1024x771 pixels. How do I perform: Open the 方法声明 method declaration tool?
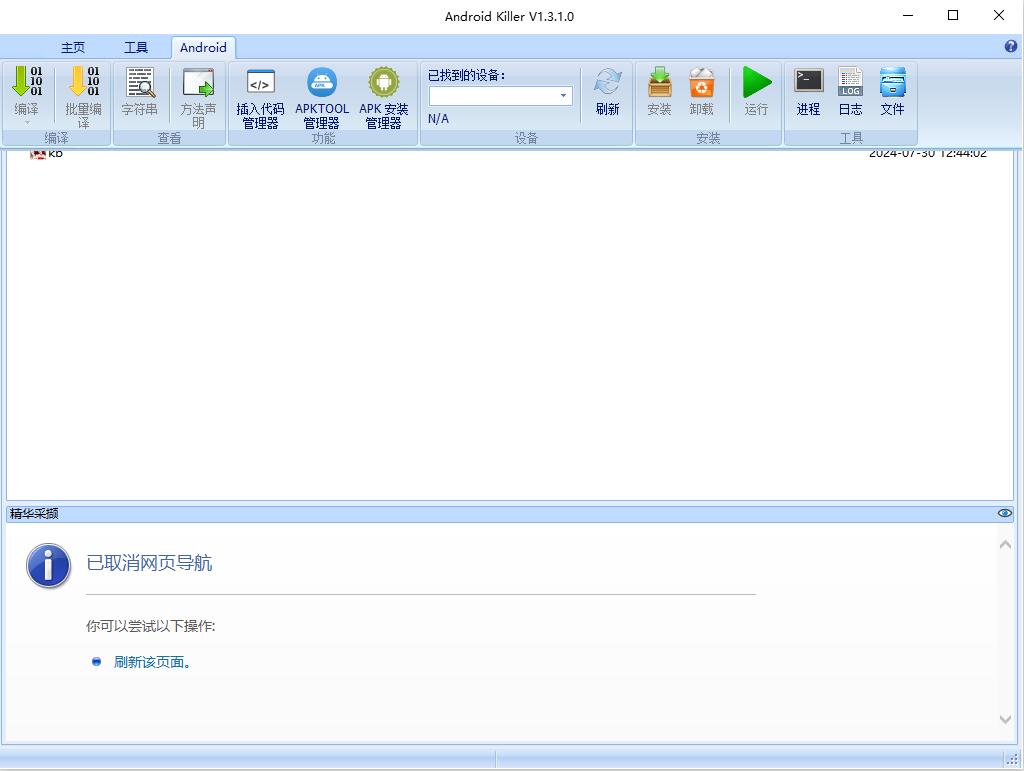point(198,84)
